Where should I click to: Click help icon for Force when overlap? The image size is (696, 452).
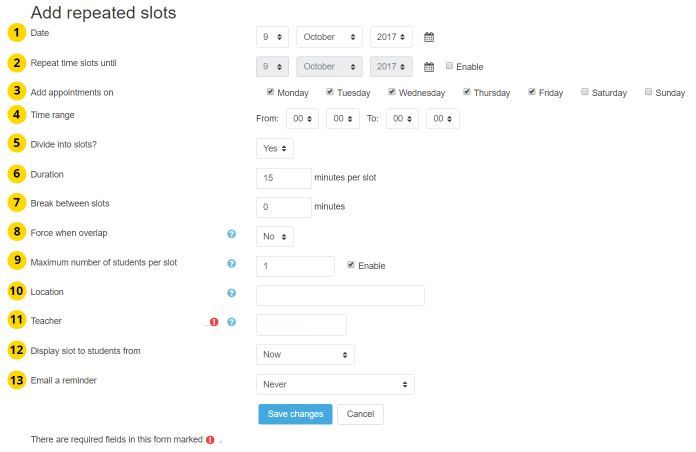(231, 234)
